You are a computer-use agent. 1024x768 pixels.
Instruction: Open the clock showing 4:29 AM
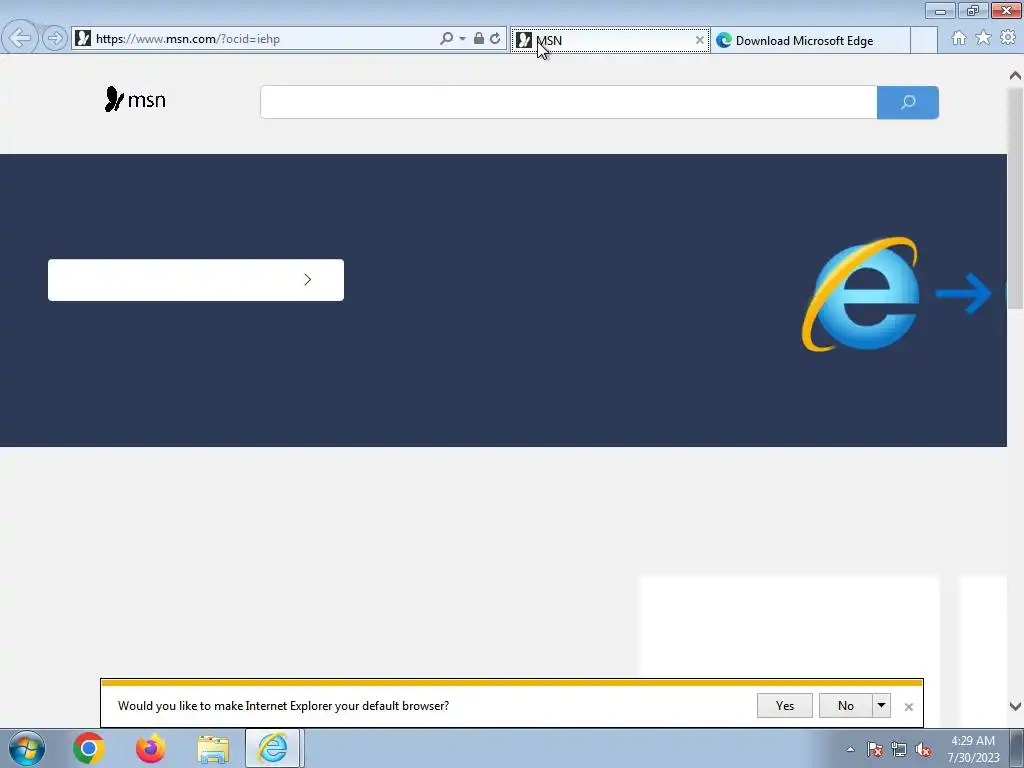(x=973, y=749)
